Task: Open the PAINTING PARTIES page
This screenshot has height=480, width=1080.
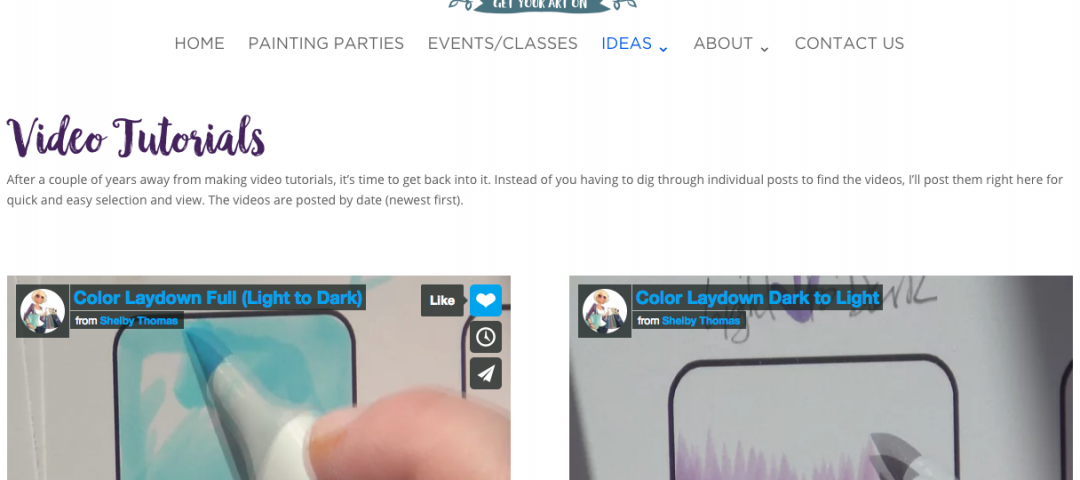Action: [326, 43]
